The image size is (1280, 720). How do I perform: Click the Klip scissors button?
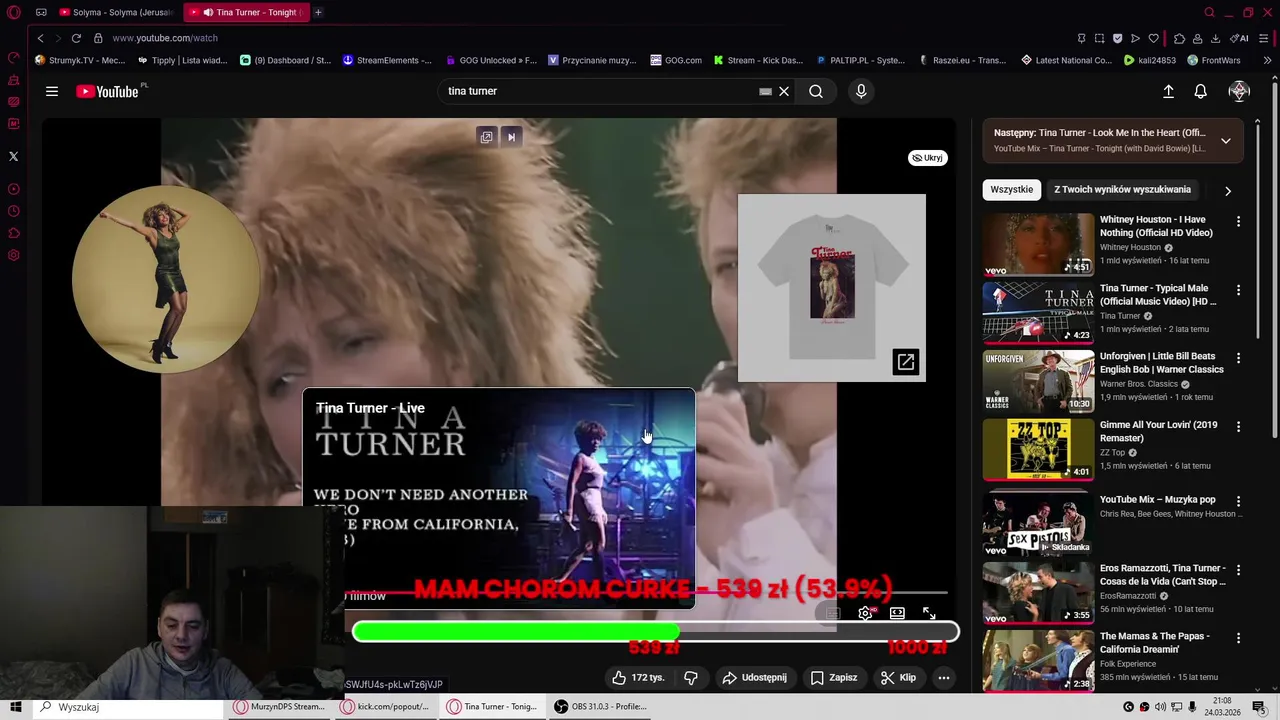click(898, 677)
